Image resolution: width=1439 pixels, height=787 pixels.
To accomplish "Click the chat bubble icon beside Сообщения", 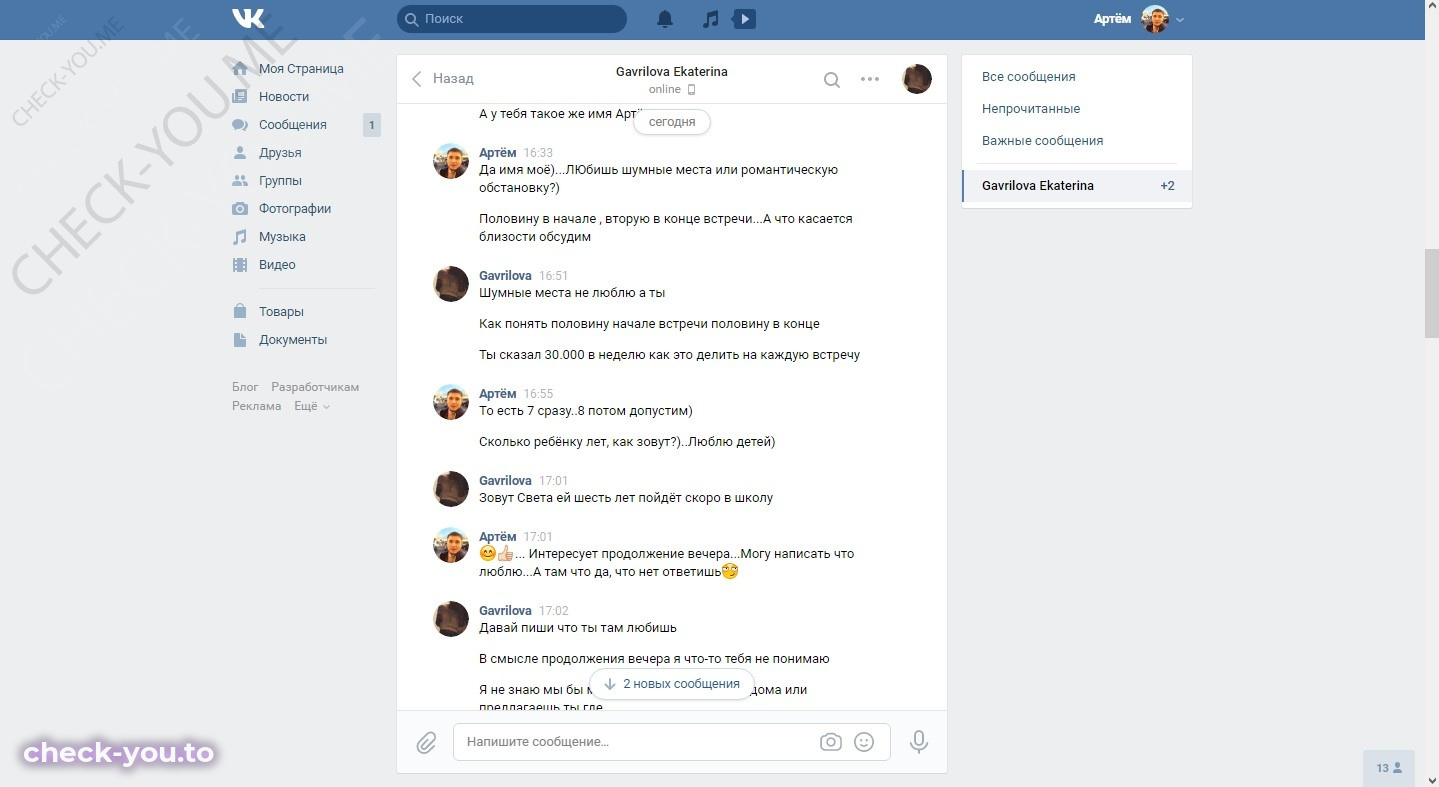I will pyautogui.click(x=240, y=125).
